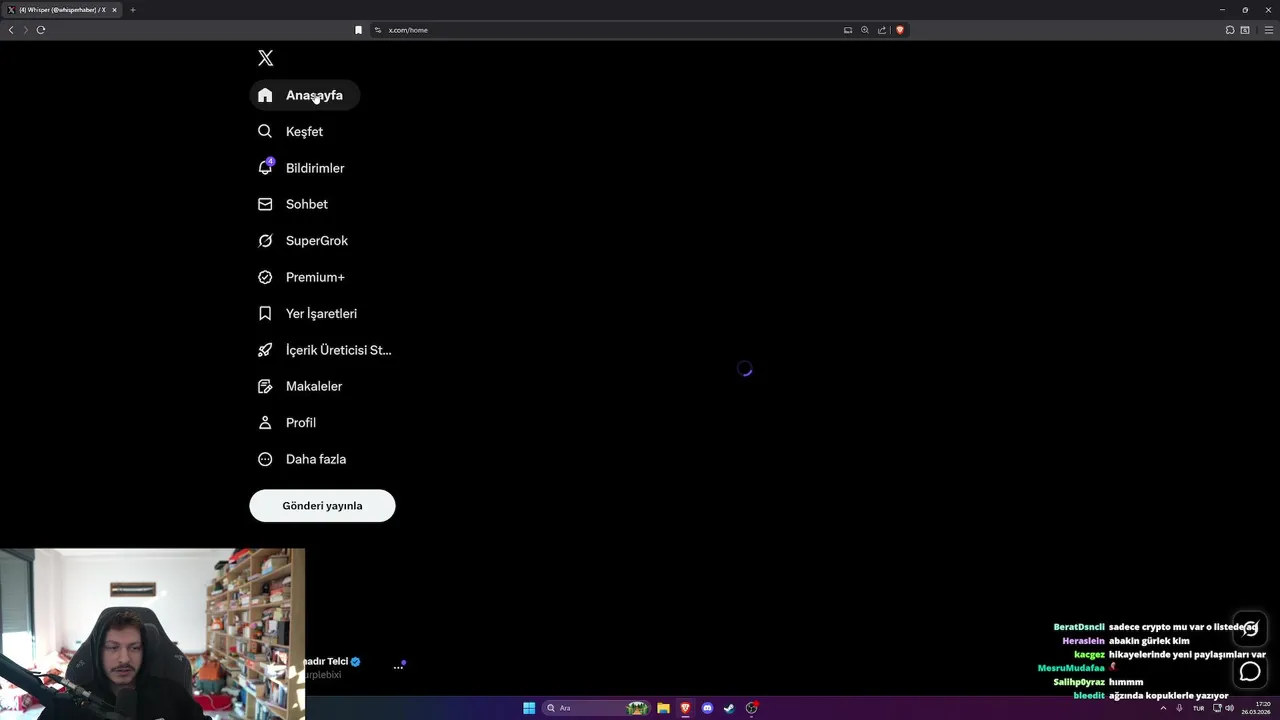The width and height of the screenshot is (1280, 720).
Task: Open Discord from taskbar
Action: click(707, 708)
